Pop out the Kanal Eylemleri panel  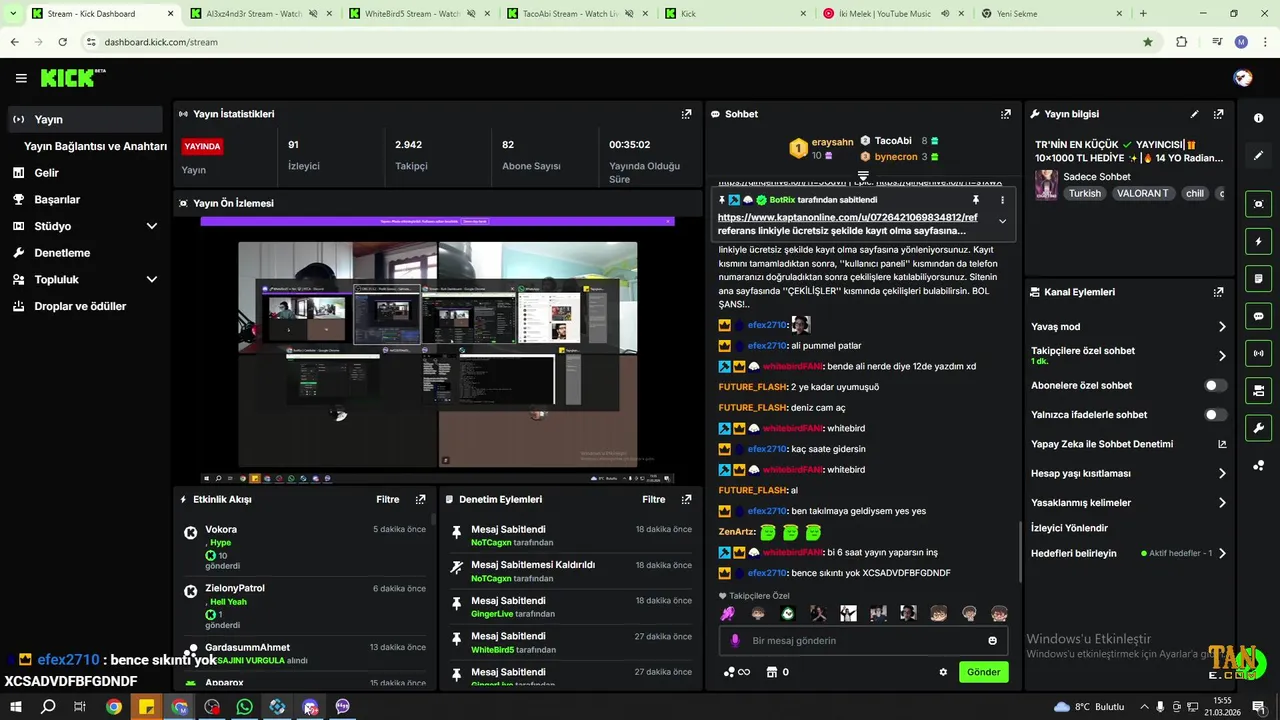coord(1218,292)
